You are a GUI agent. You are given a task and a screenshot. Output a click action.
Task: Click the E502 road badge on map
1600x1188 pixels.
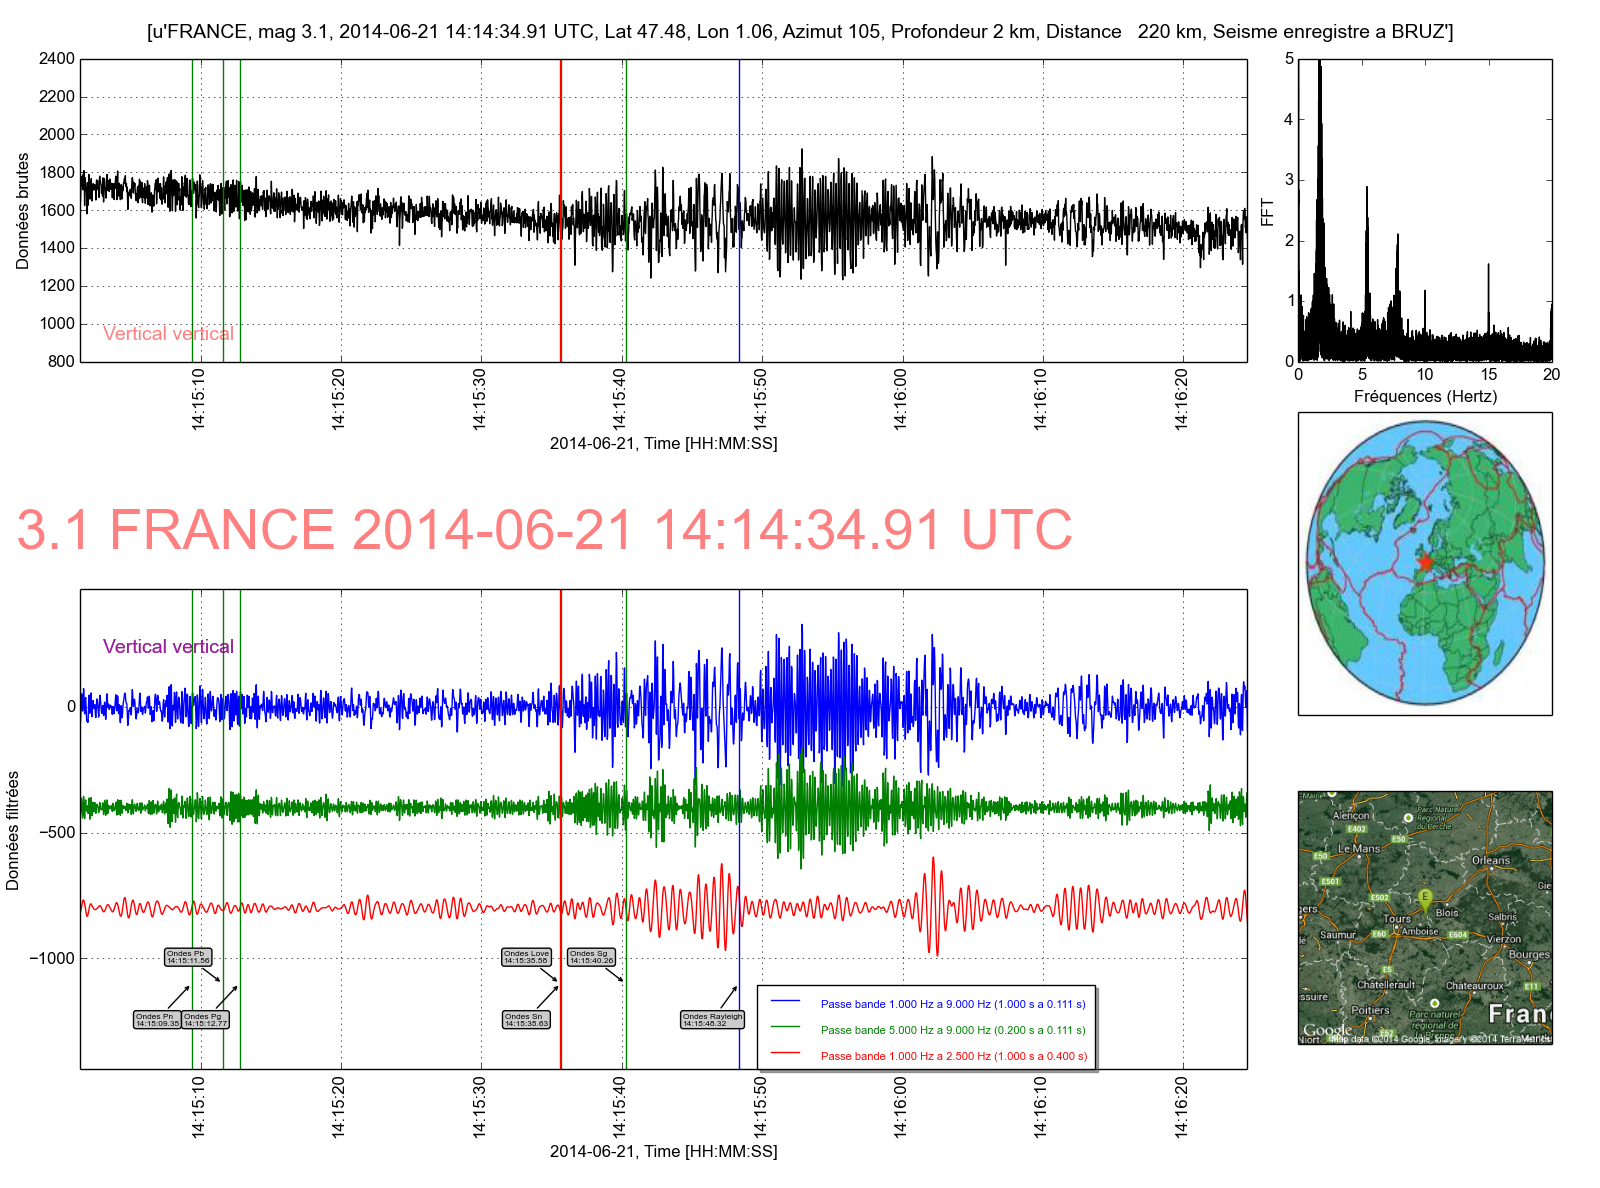[1380, 897]
